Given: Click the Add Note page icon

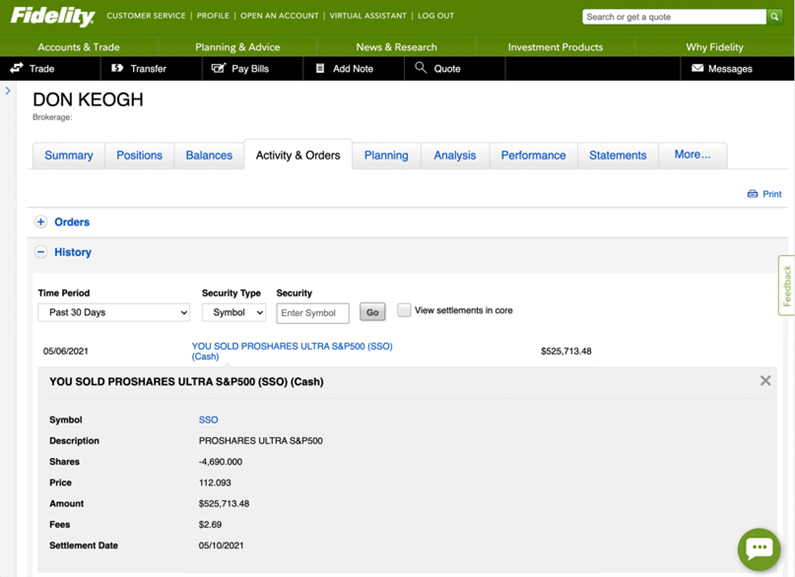Looking at the screenshot, I should coord(320,68).
